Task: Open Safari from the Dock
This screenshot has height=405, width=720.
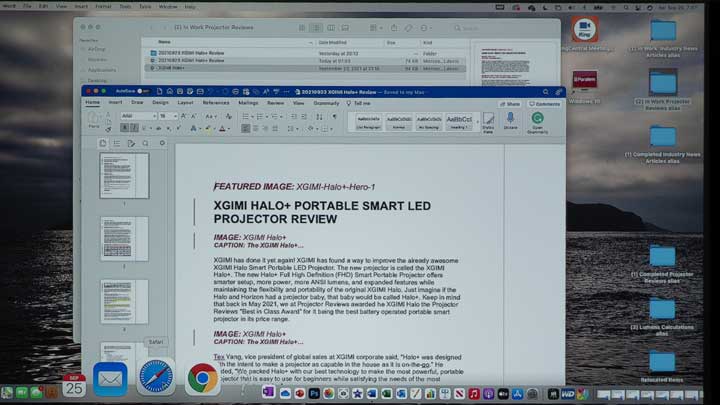Action: 156,377
